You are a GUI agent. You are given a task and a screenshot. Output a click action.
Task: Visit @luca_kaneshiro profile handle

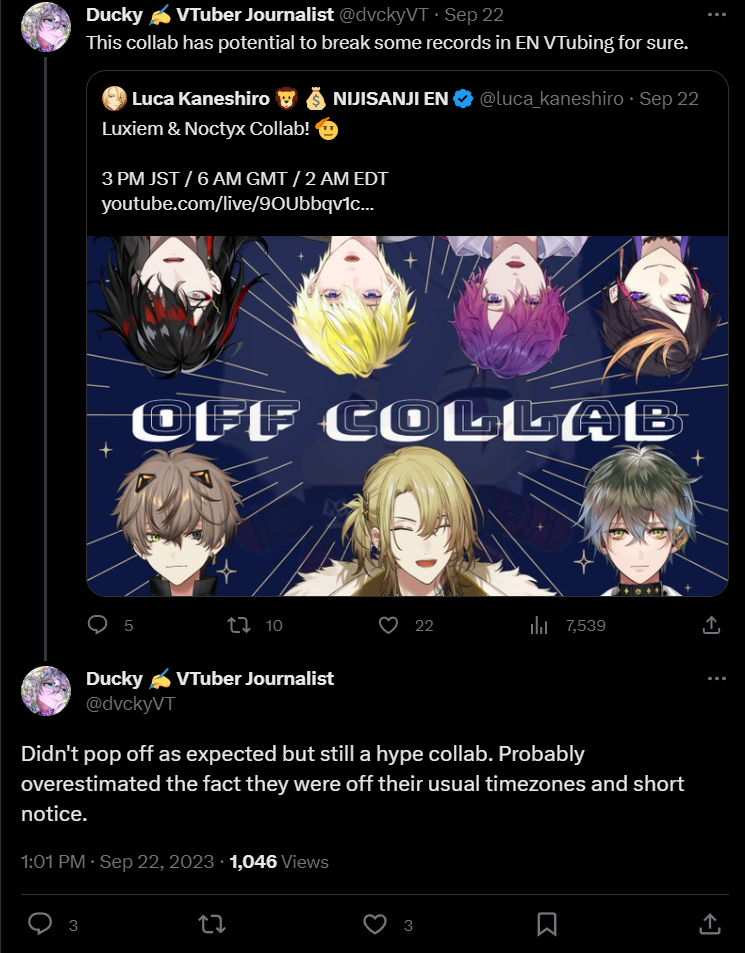(551, 98)
